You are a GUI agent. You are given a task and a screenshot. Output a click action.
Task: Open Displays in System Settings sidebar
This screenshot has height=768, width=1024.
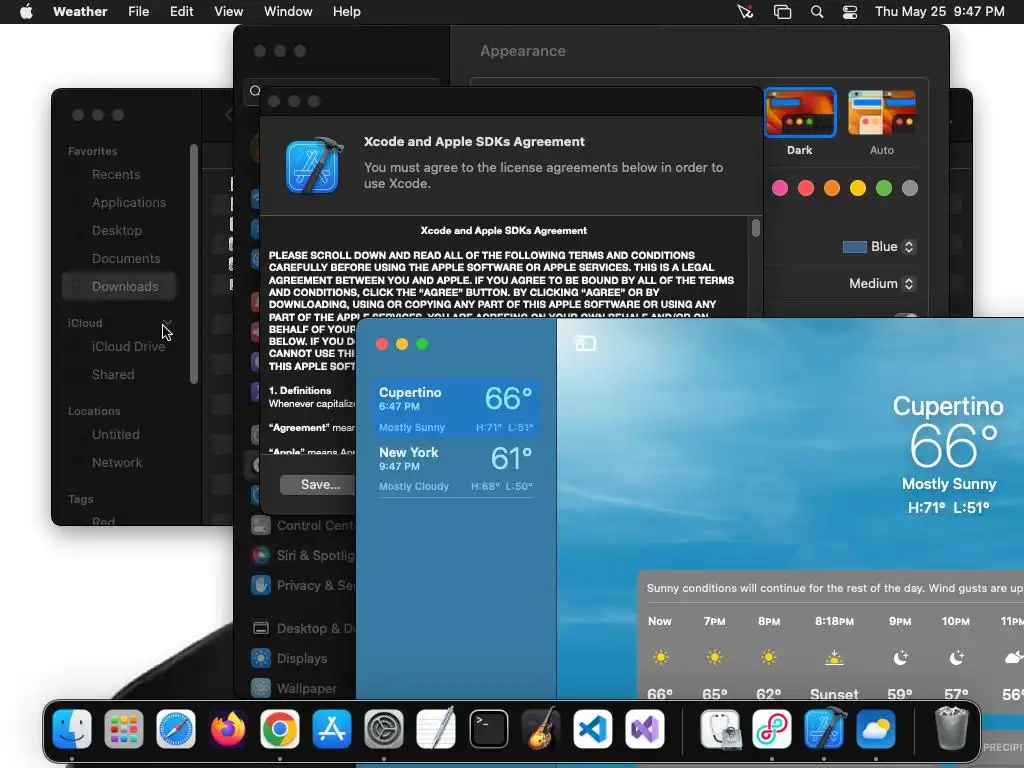pyautogui.click(x=289, y=658)
